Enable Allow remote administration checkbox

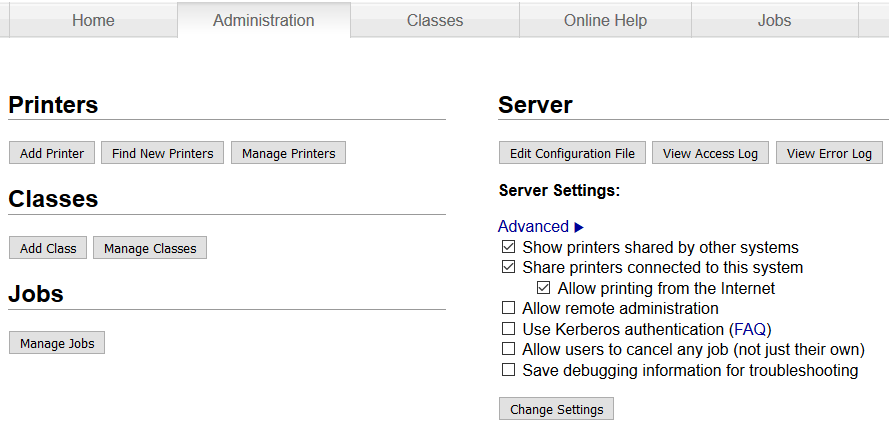pyautogui.click(x=509, y=308)
